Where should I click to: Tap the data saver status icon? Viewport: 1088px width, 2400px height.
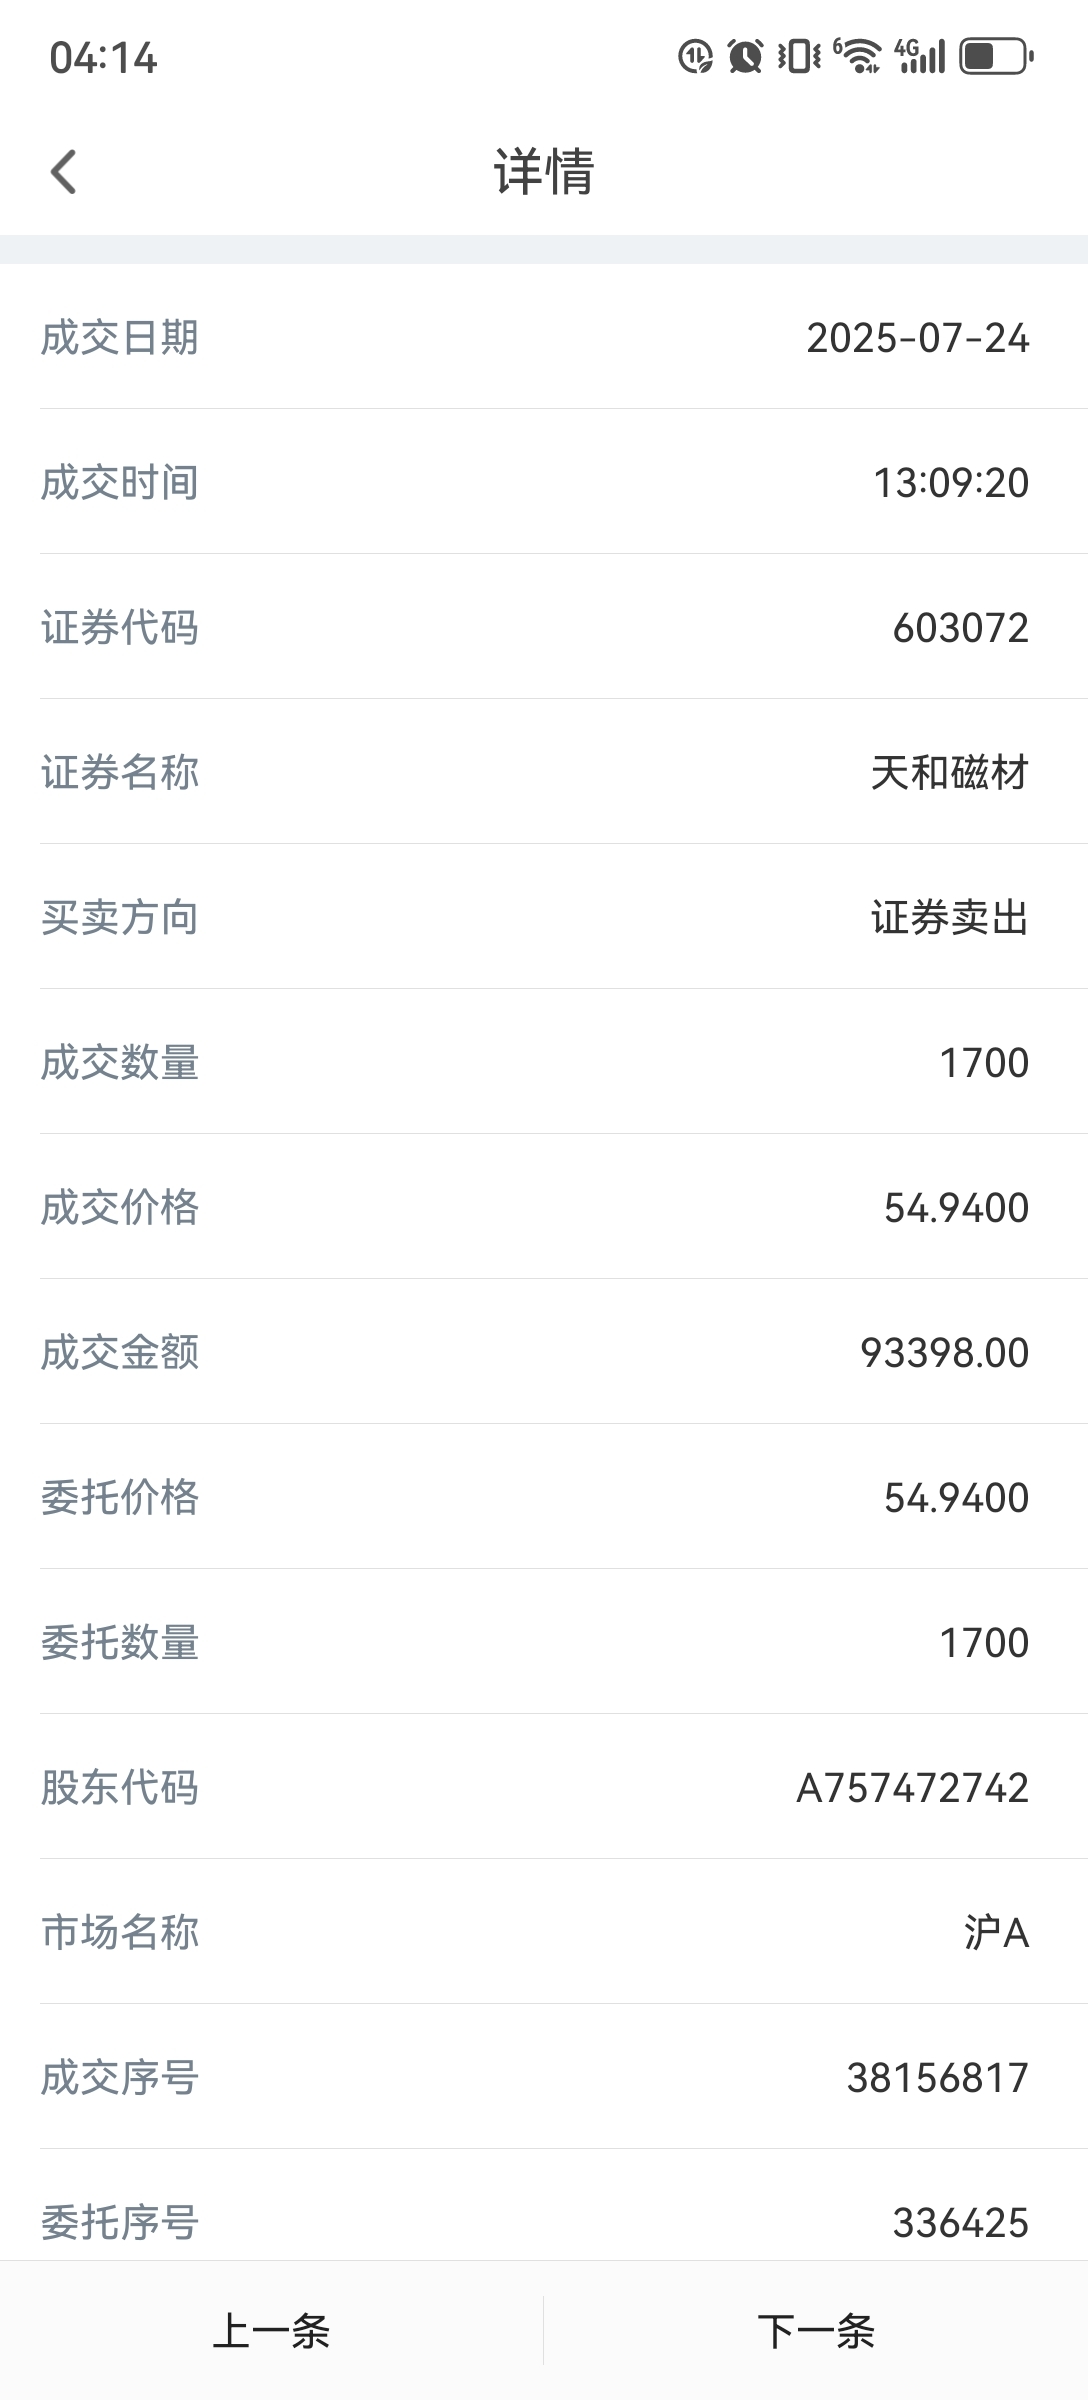695,56
